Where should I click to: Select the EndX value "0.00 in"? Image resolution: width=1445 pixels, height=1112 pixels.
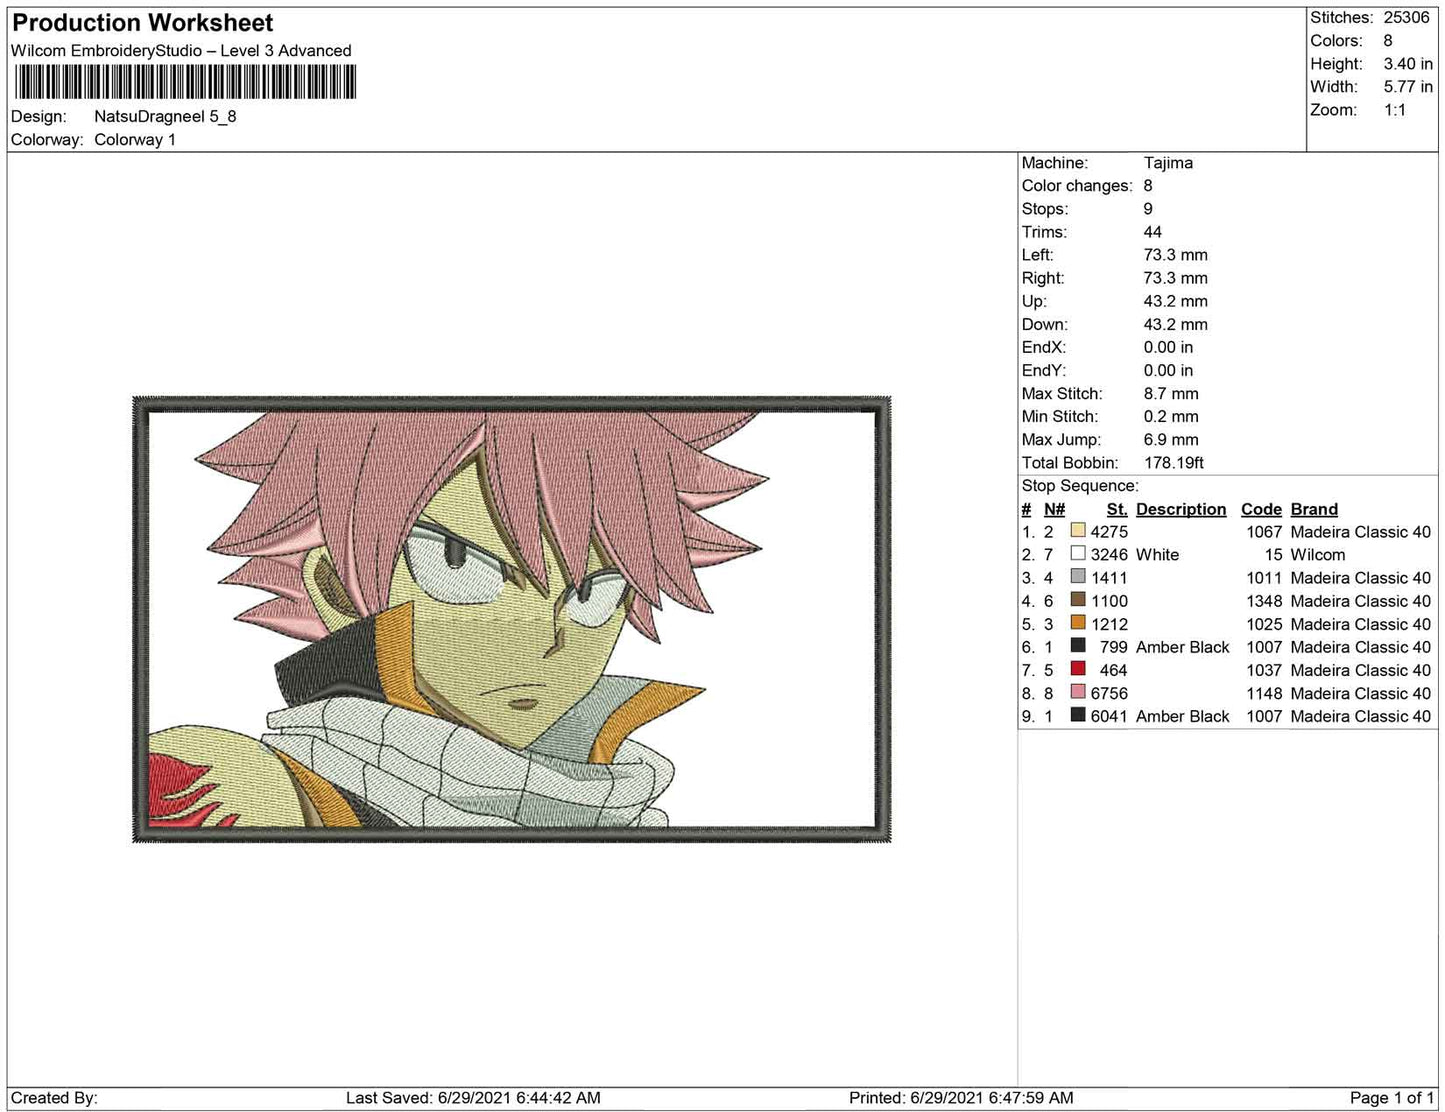tap(1168, 347)
